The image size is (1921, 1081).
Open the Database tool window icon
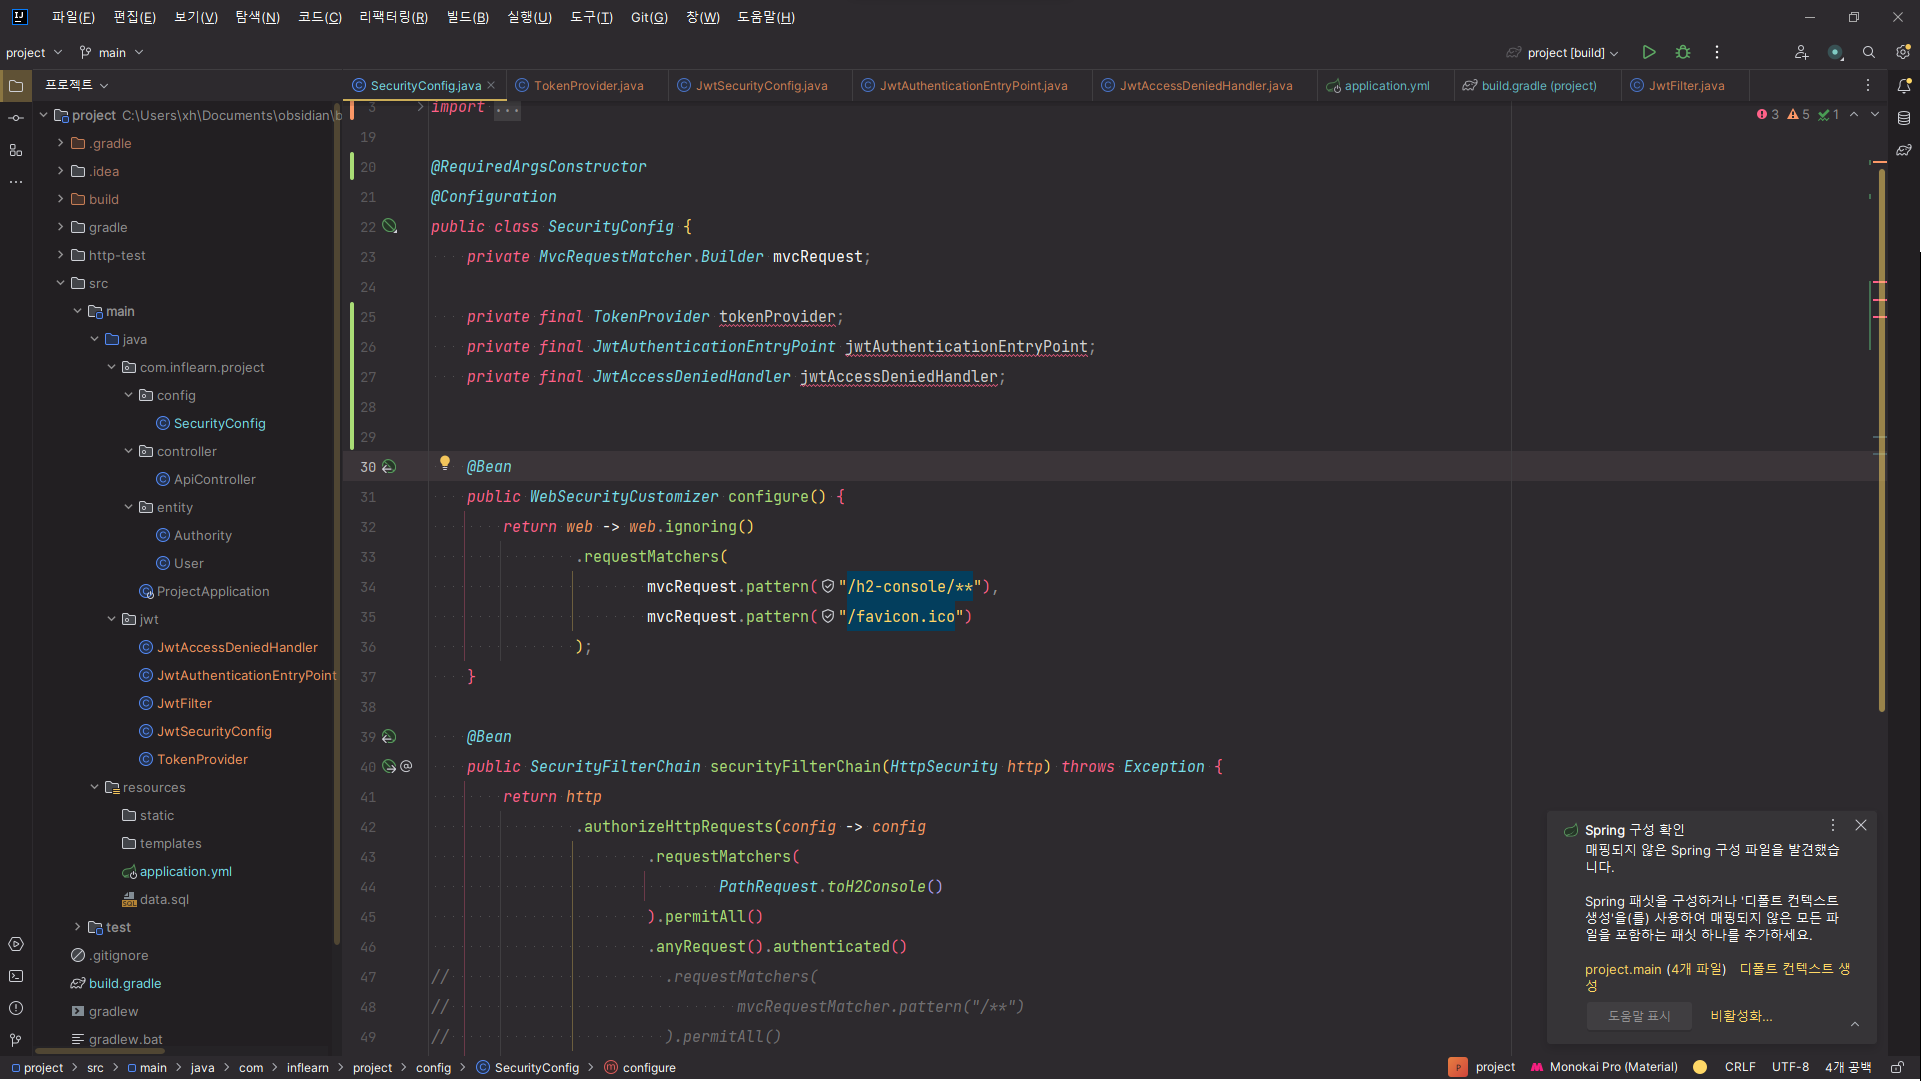coord(1904,118)
